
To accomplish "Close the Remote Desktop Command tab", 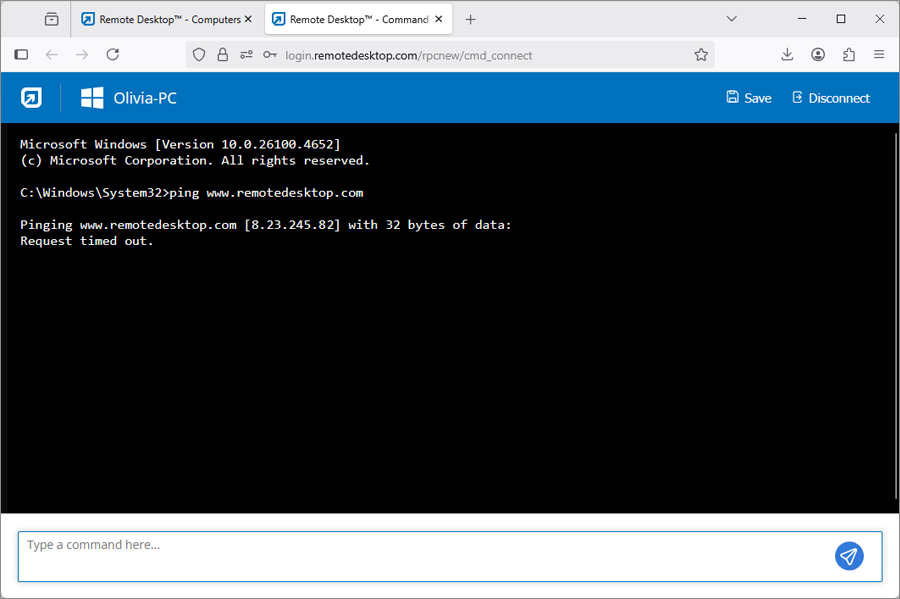I will click(x=441, y=19).
